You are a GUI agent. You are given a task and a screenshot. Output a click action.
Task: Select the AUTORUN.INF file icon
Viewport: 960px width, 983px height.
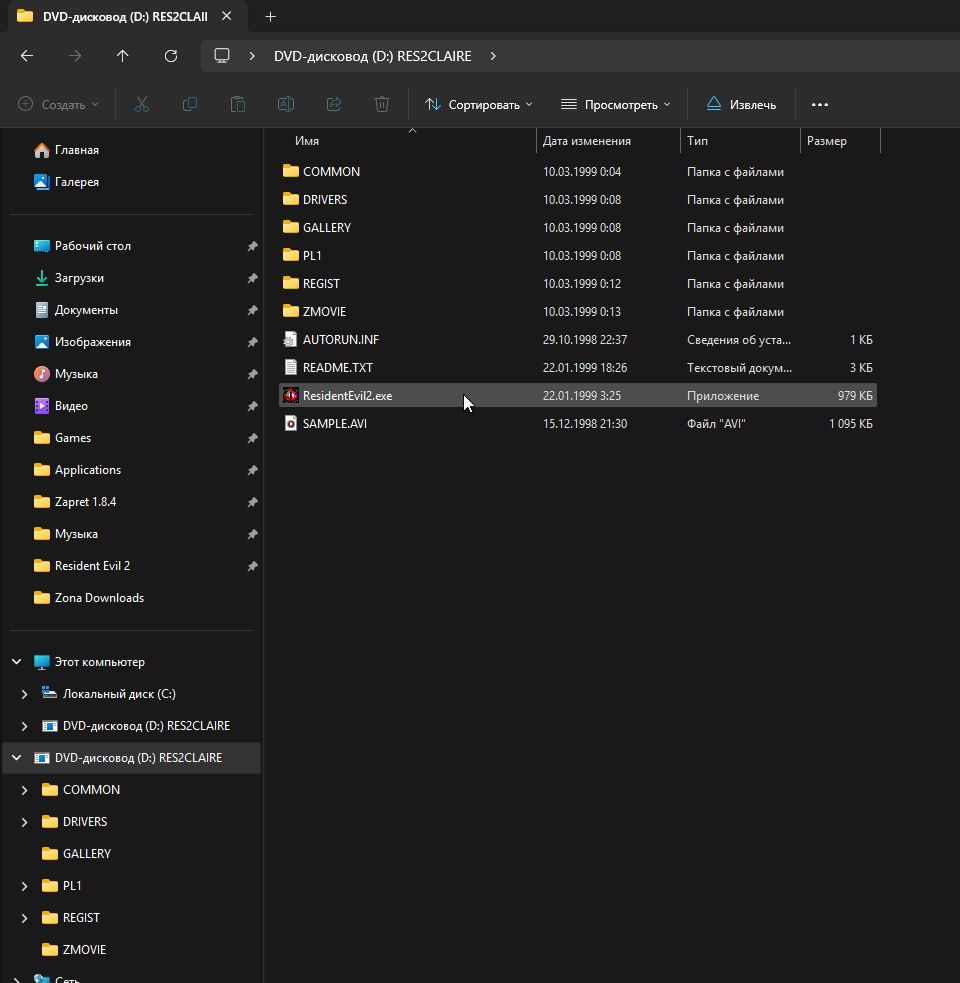coord(290,340)
